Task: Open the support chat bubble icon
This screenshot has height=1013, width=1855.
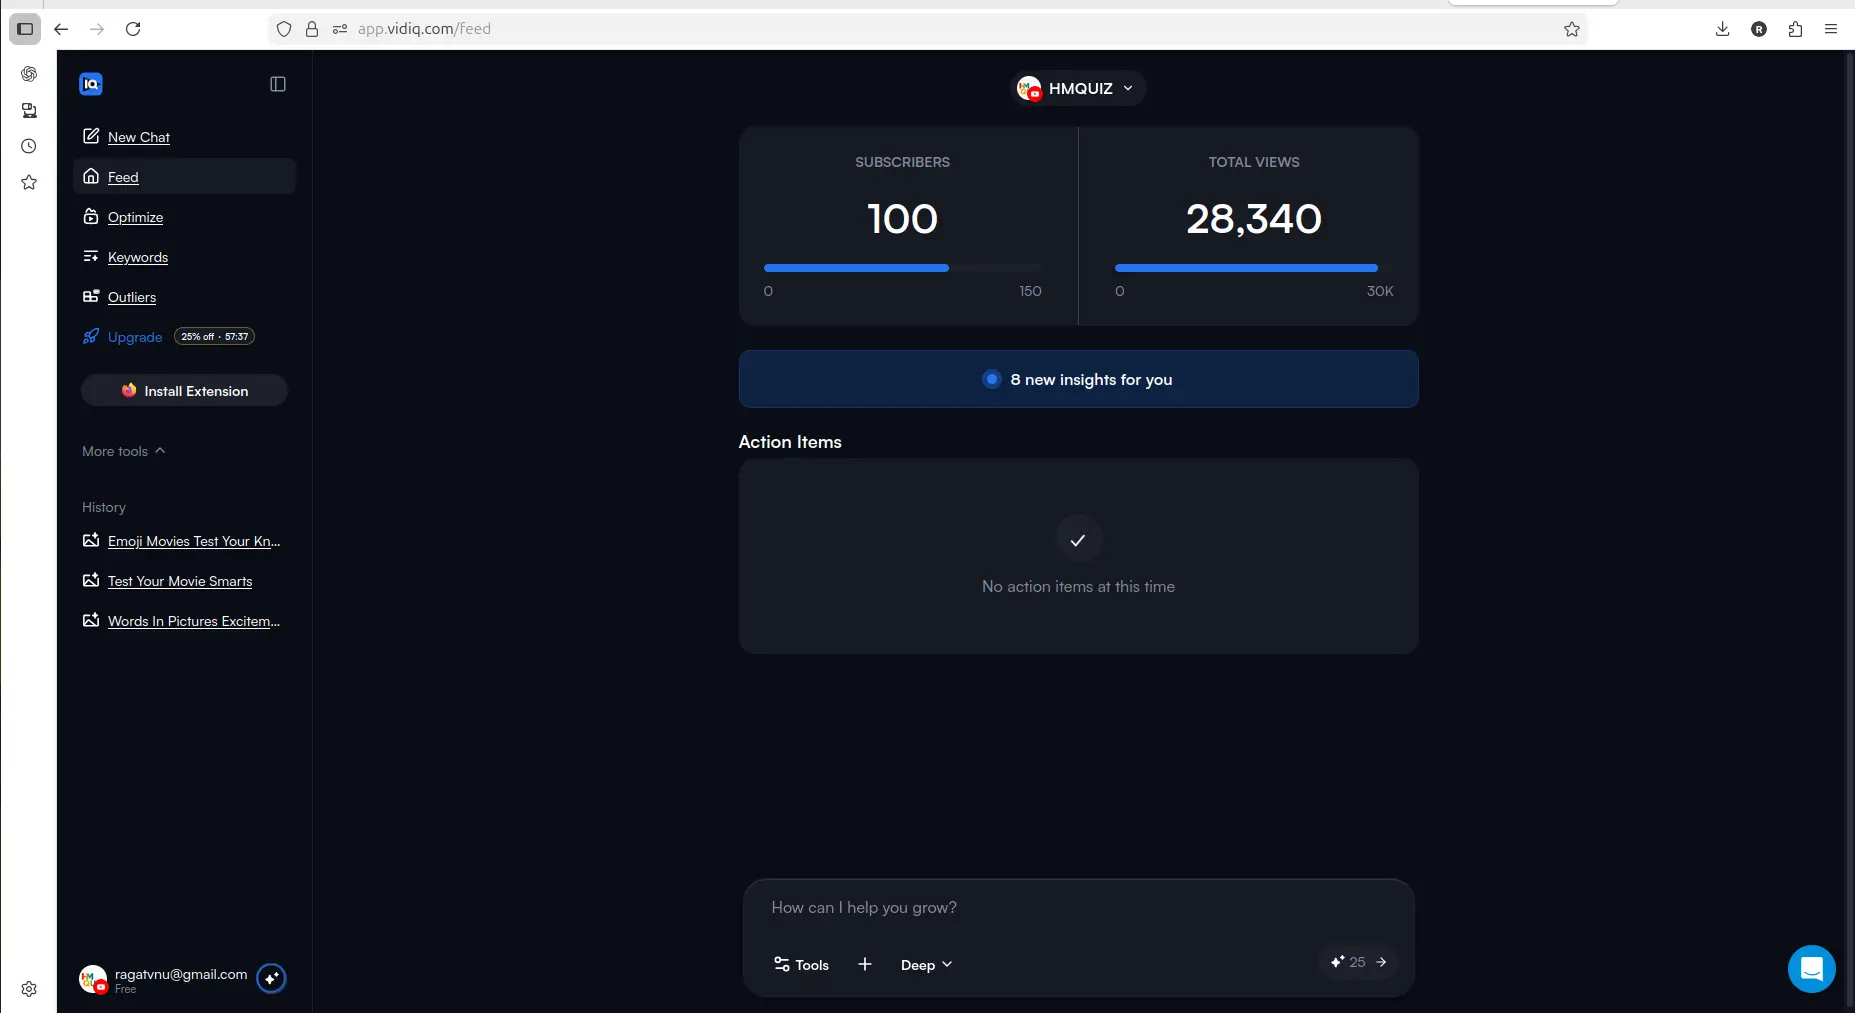Action: (1811, 968)
